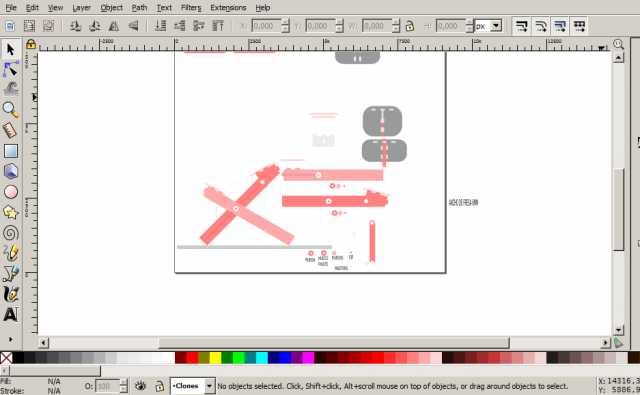
Task: Expand hidden toolbox tools arrow
Action: tap(11, 339)
